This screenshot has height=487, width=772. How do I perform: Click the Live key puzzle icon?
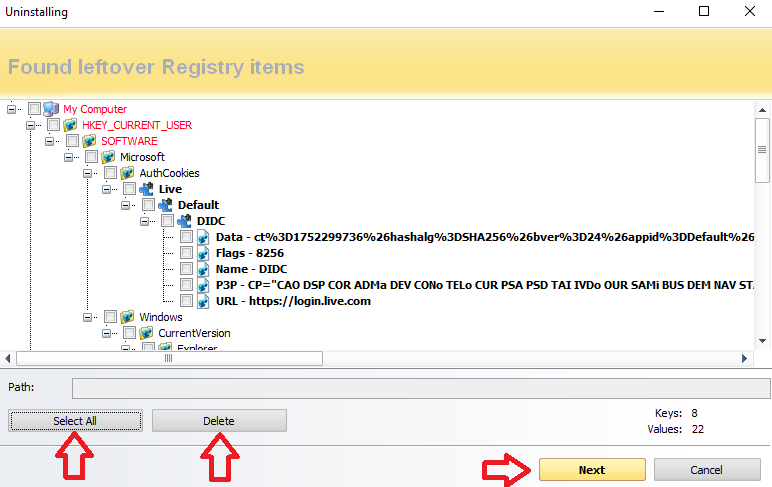(x=146, y=189)
